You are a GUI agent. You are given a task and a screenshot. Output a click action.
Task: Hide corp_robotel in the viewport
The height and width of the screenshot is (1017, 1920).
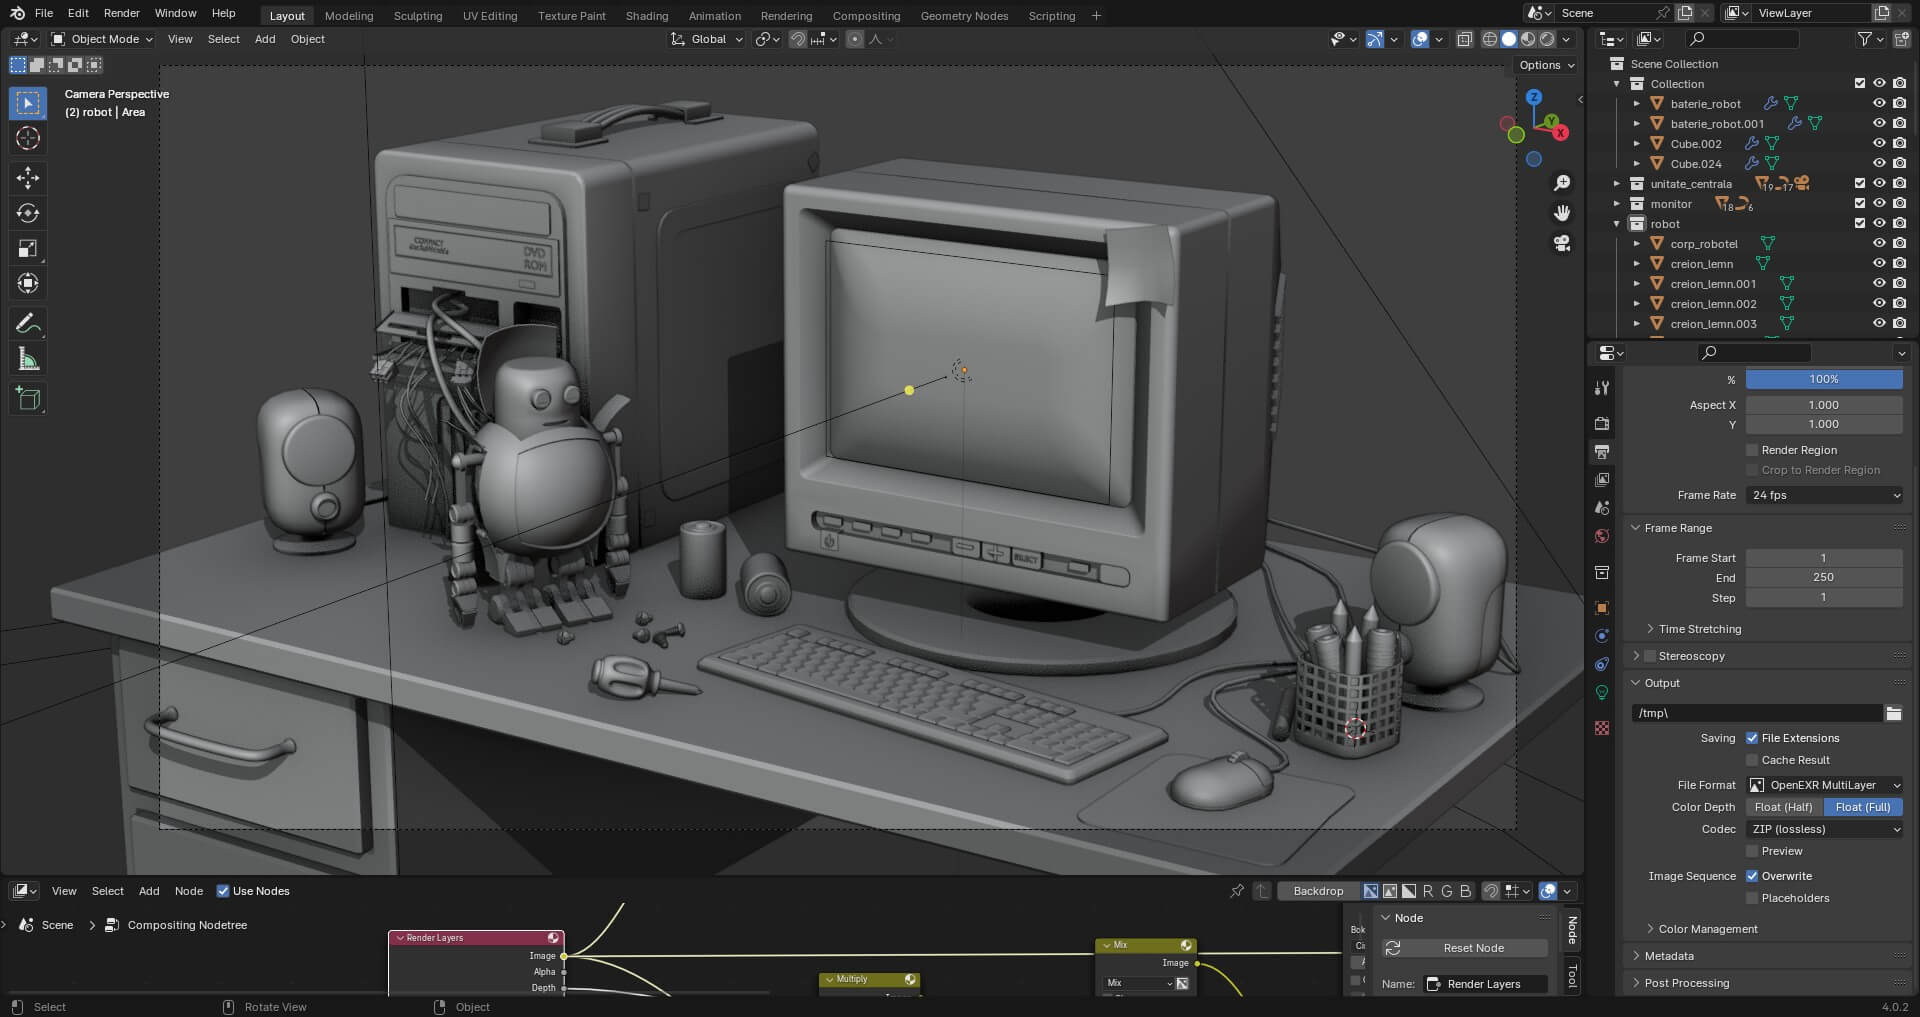tap(1879, 243)
